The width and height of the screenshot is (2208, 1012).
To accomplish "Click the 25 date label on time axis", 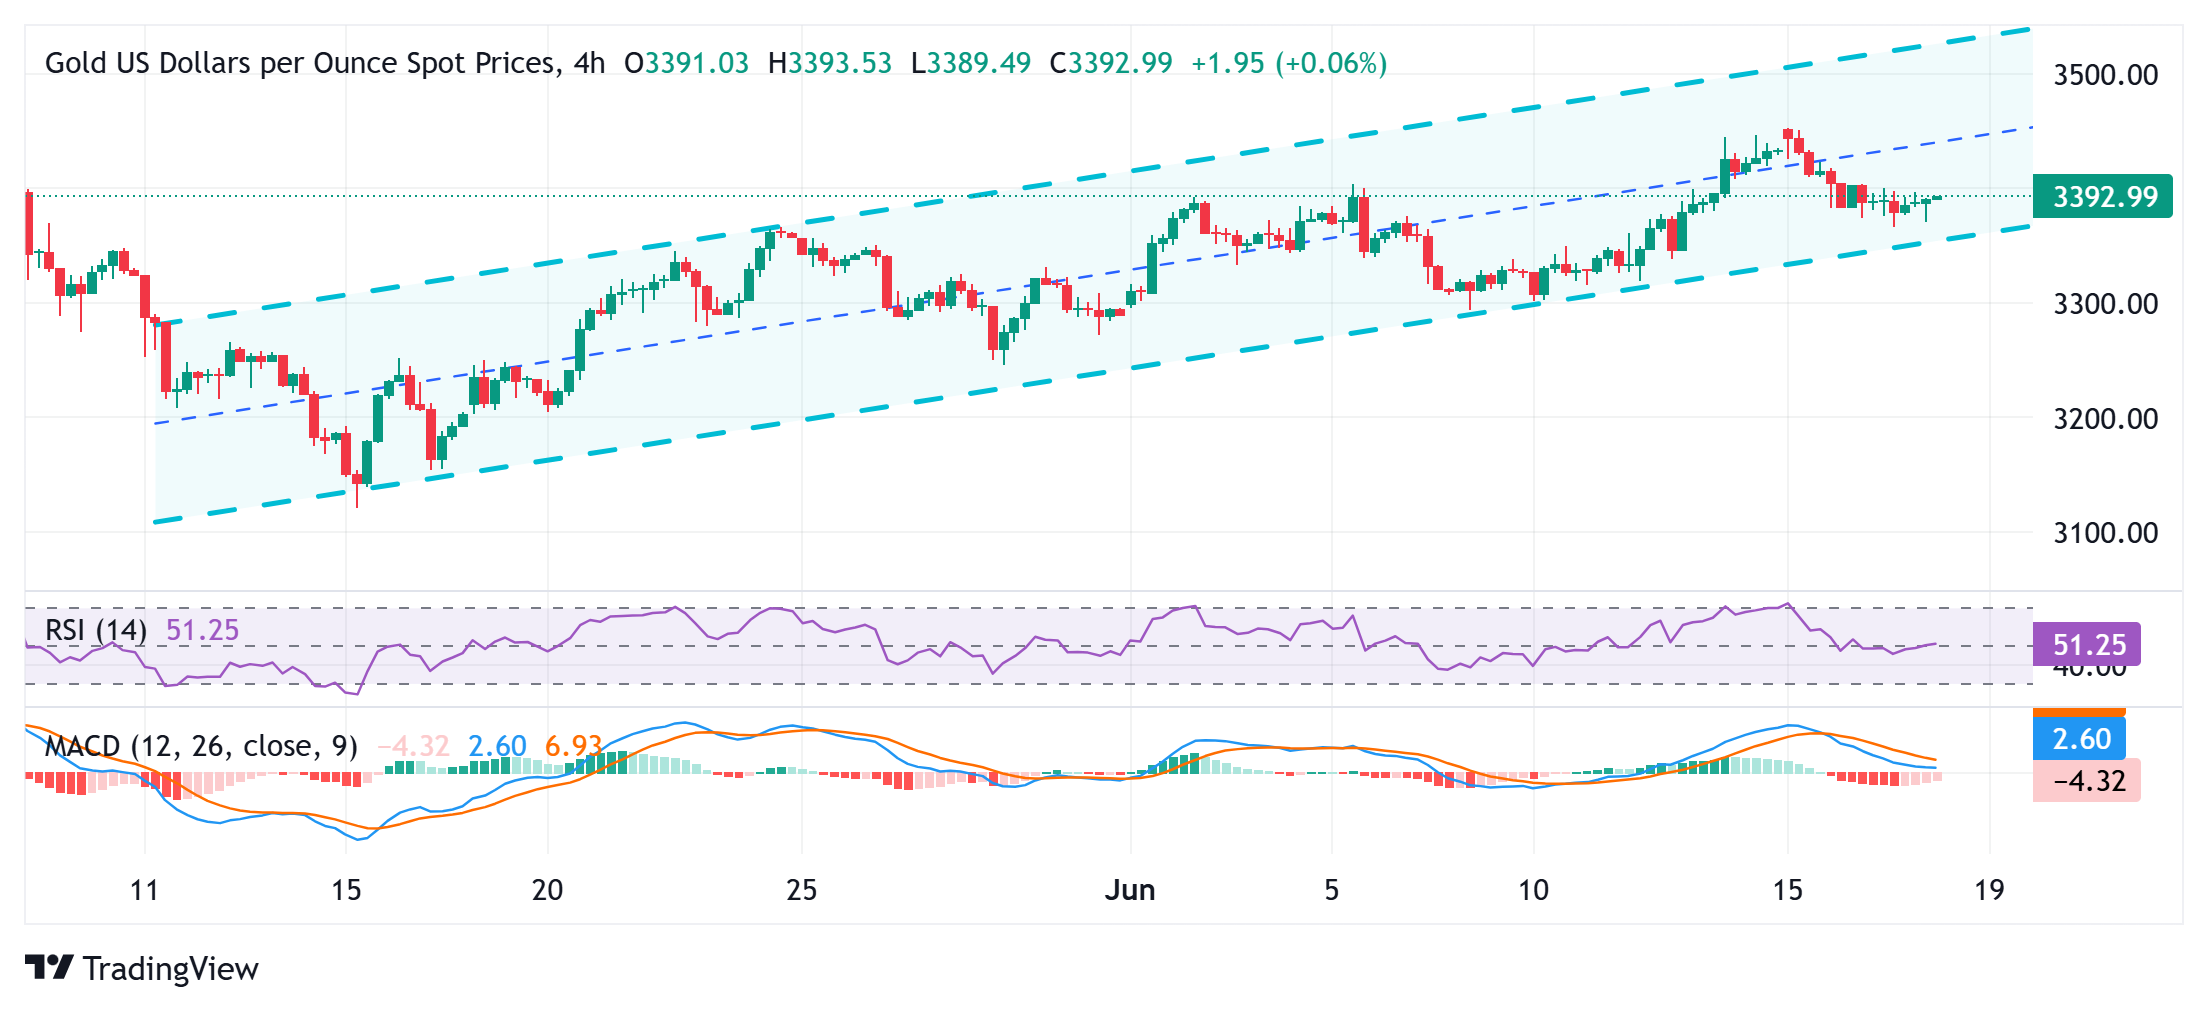I will click(x=801, y=890).
